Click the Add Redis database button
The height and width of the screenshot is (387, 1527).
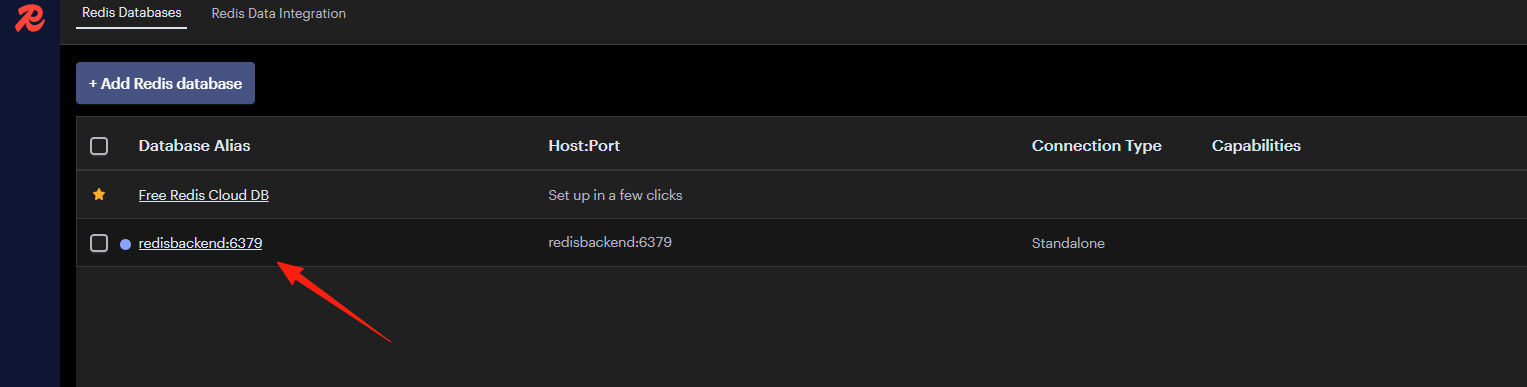pyautogui.click(x=166, y=83)
